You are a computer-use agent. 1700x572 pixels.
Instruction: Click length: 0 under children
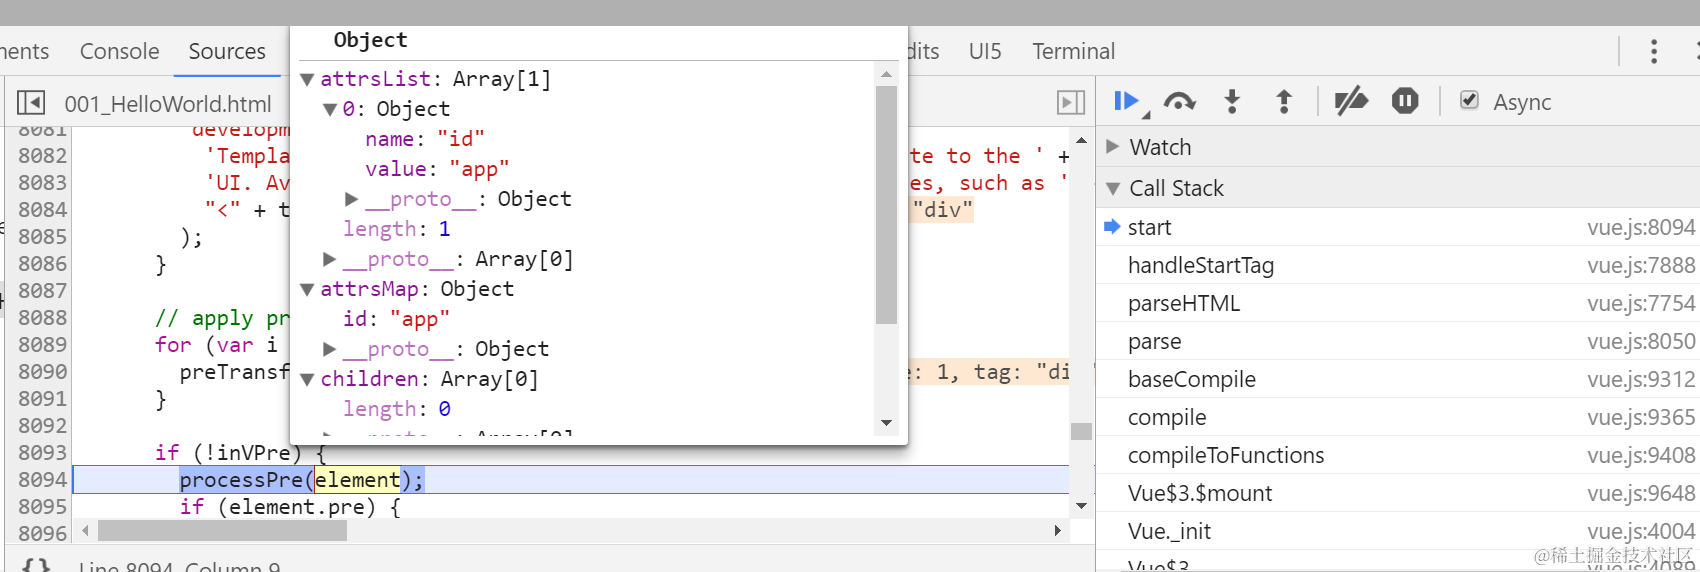coord(397,409)
